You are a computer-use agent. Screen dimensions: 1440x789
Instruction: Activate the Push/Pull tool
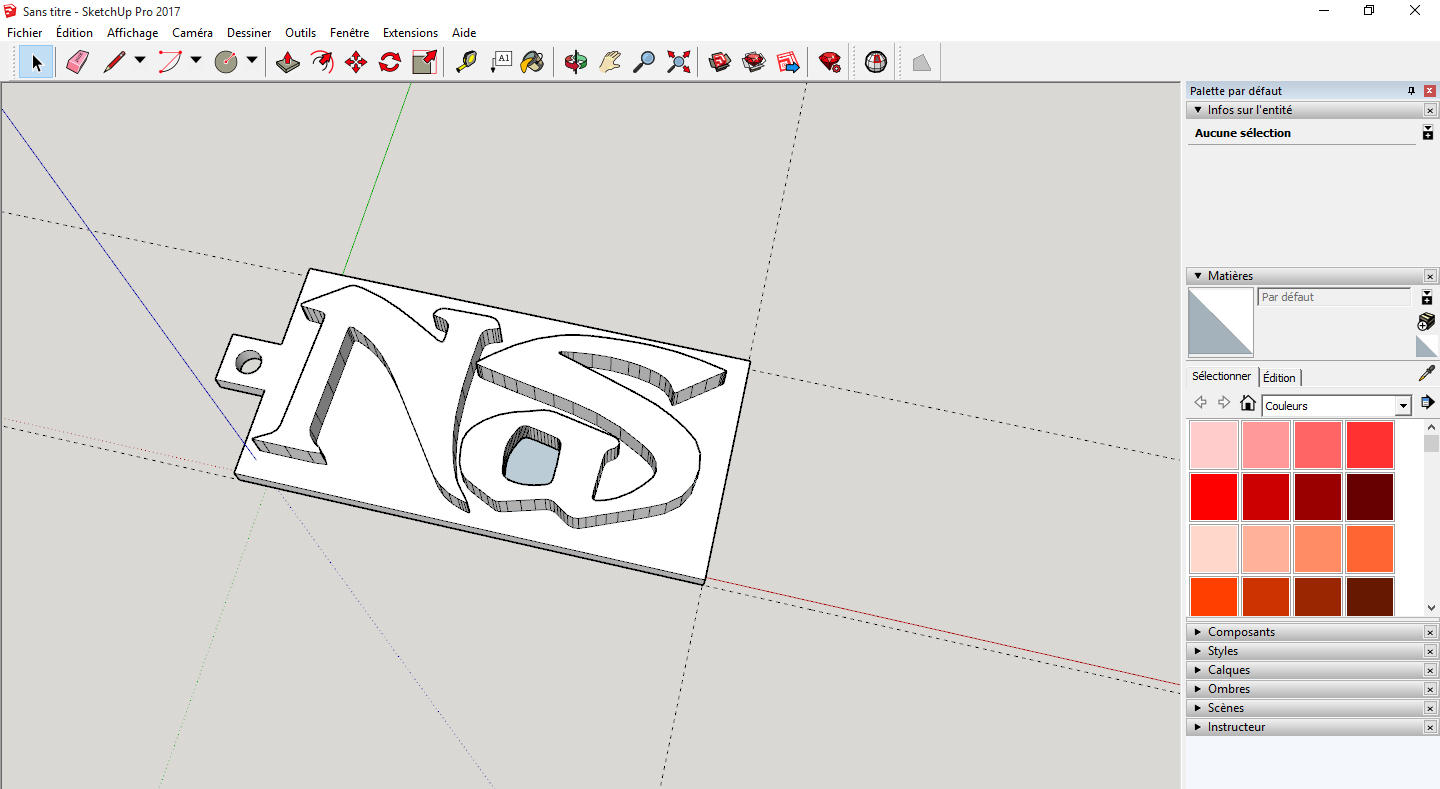tap(288, 62)
